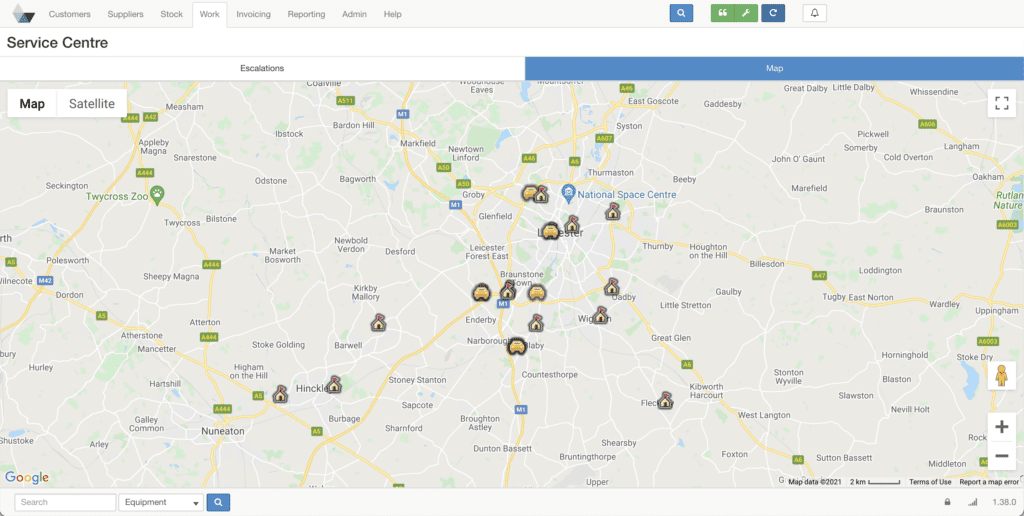Select the house marker east of Enderby
The image size is (1024, 516).
point(536,322)
